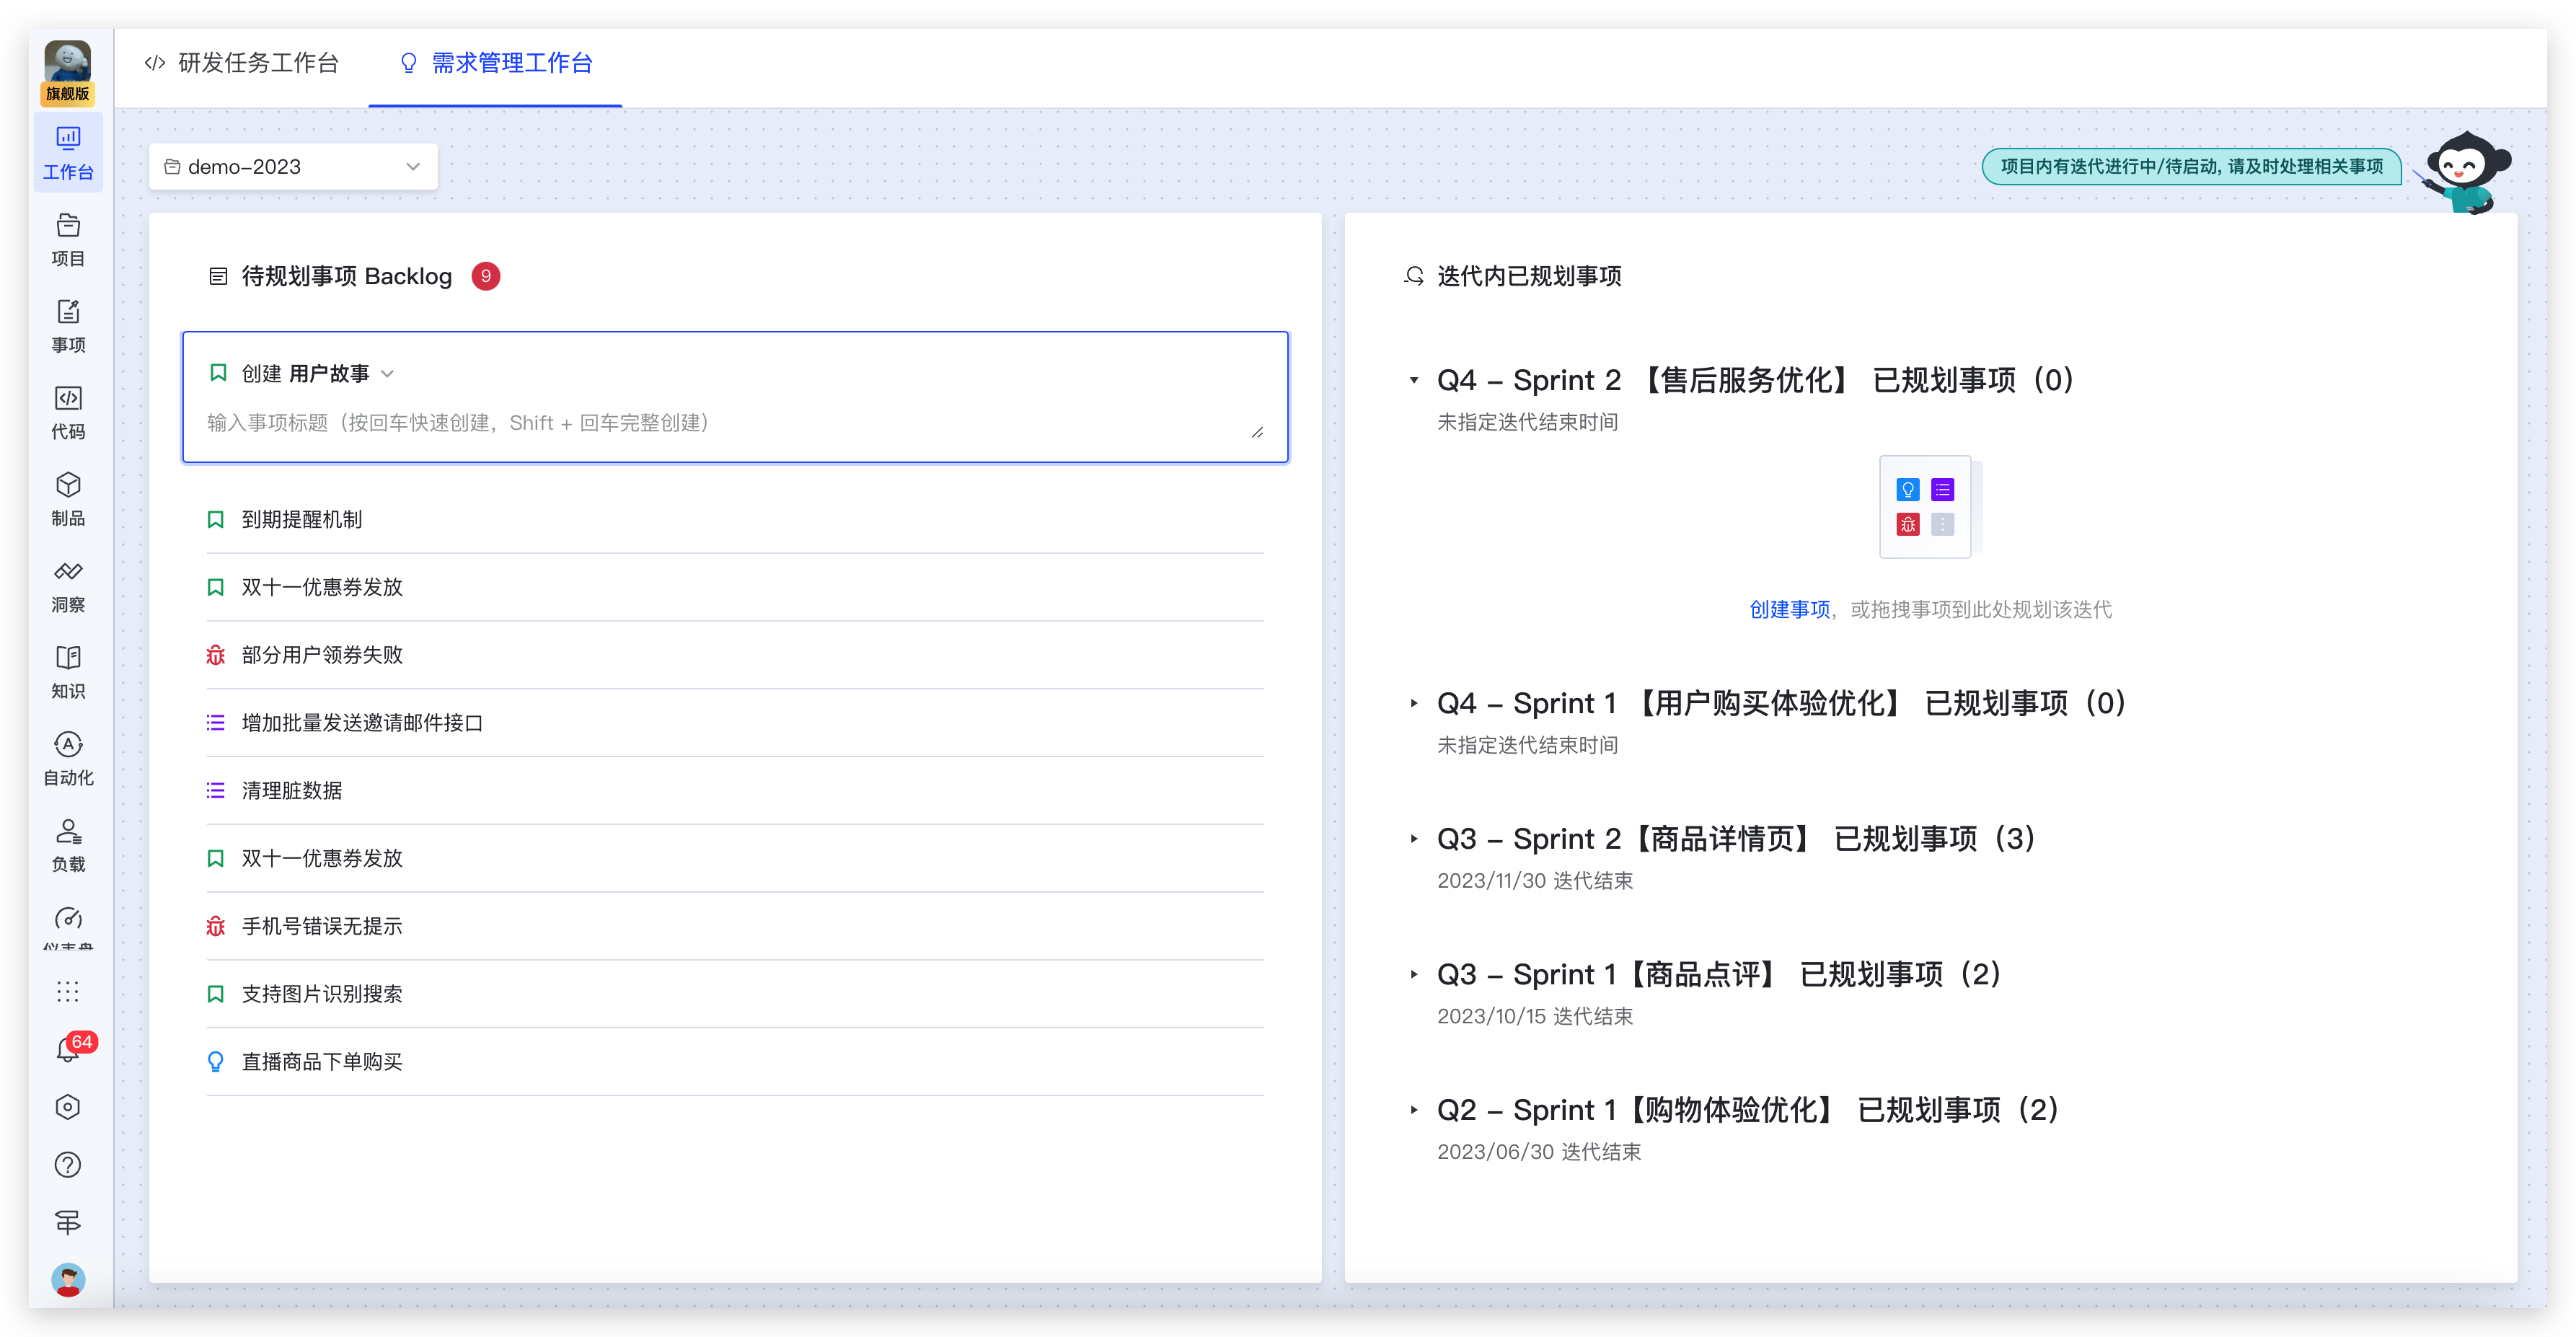Open the 自动化 (Automation) sidebar icon
The width and height of the screenshot is (2576, 1337).
point(68,758)
